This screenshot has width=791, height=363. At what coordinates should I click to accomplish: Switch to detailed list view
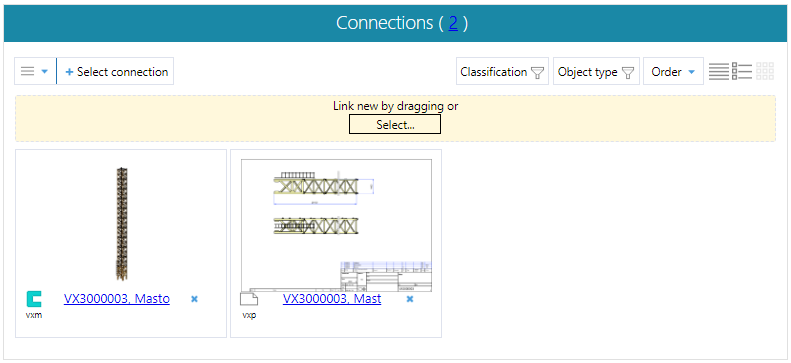[742, 72]
